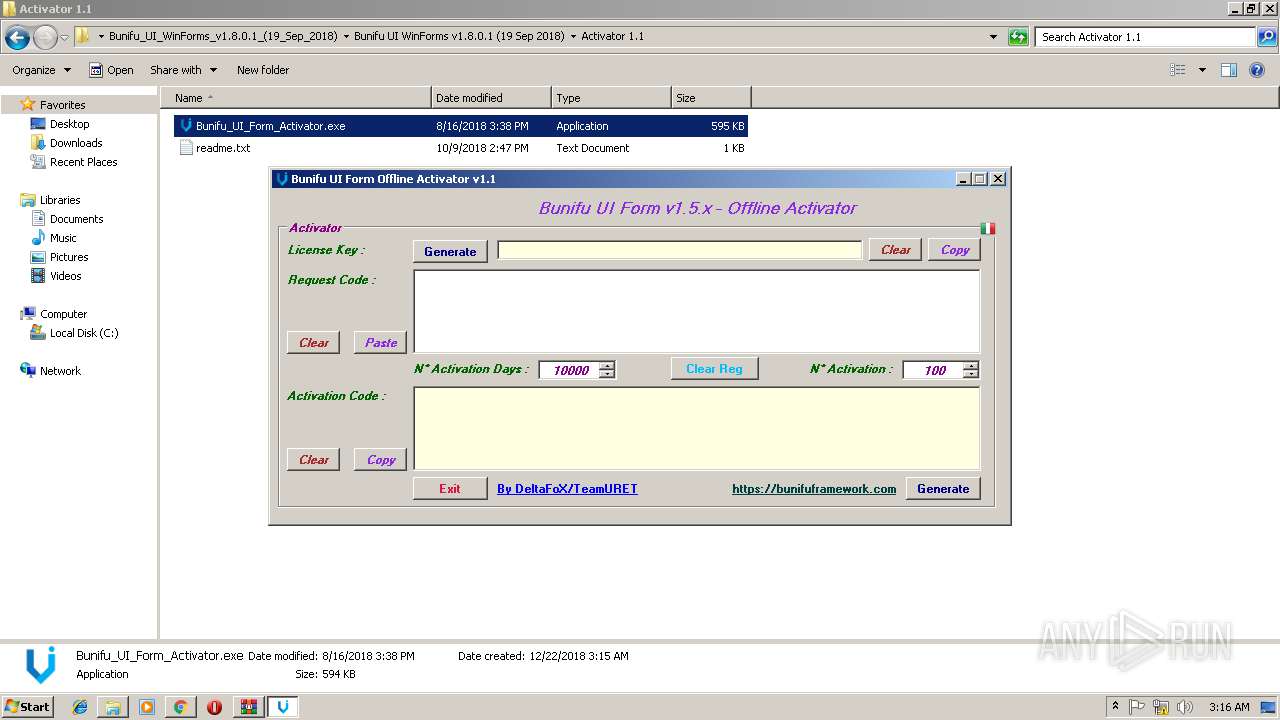Click bottom Generate activation button
The image size is (1280, 720).
point(943,488)
